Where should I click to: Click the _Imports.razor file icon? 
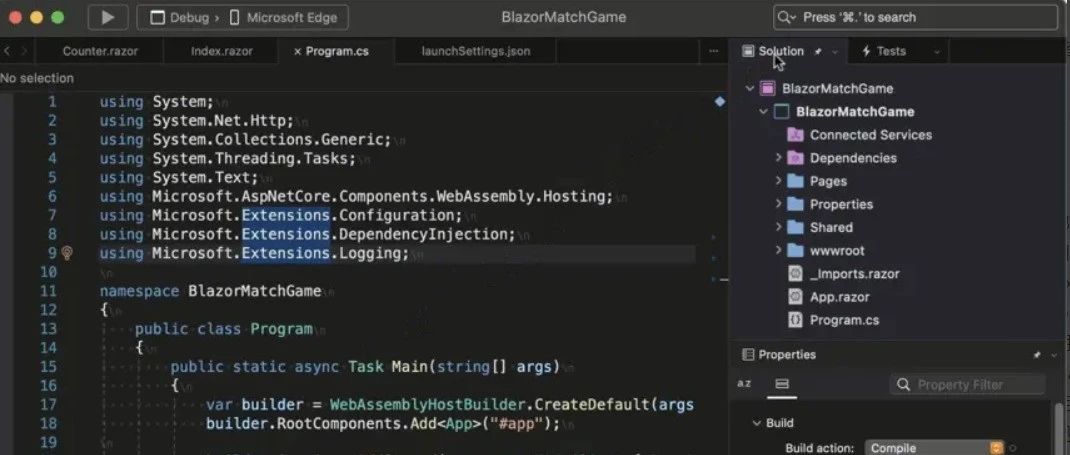click(795, 274)
